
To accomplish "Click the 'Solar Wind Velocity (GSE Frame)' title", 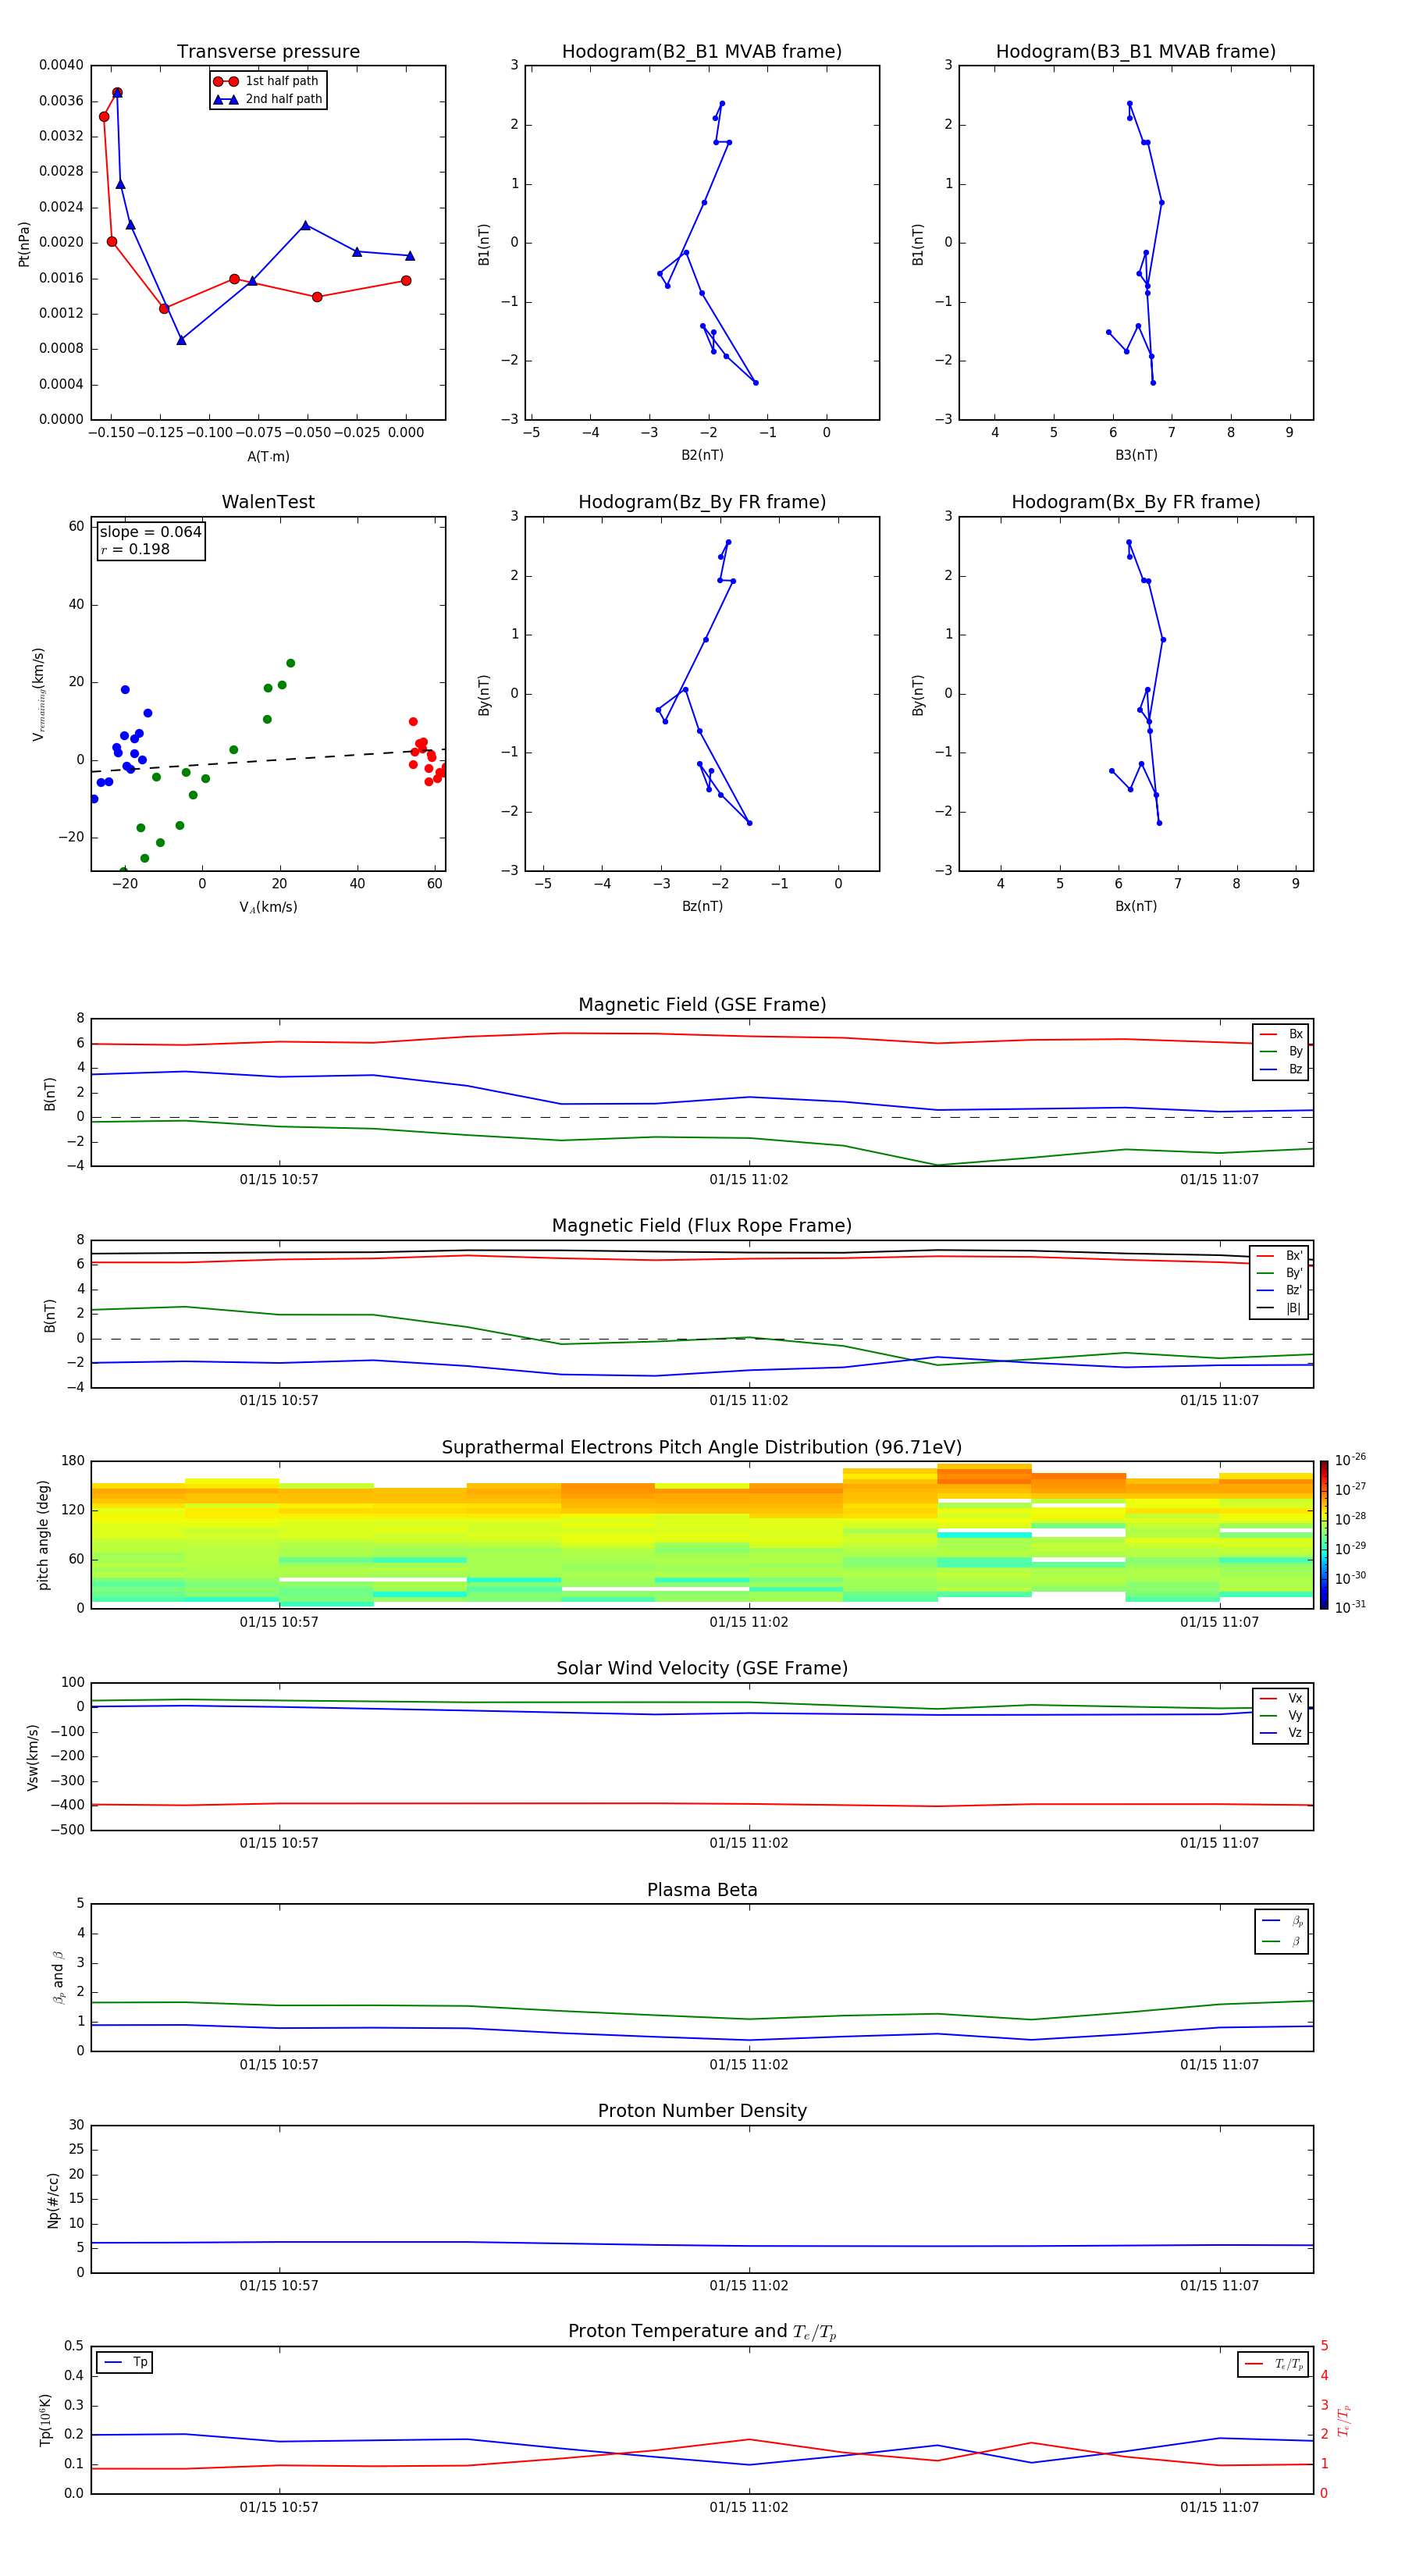I will click(702, 1668).
